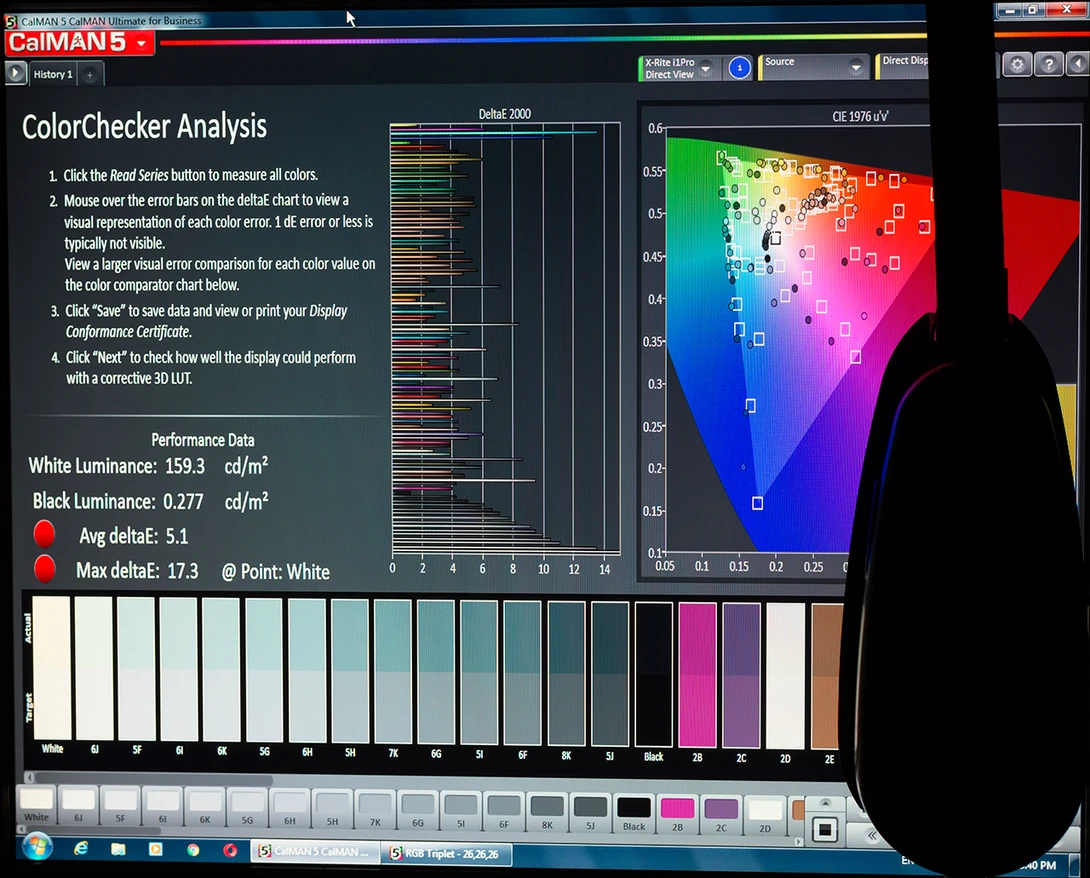Click 6J swatch button in bottom strip

pyautogui.click(x=79, y=806)
